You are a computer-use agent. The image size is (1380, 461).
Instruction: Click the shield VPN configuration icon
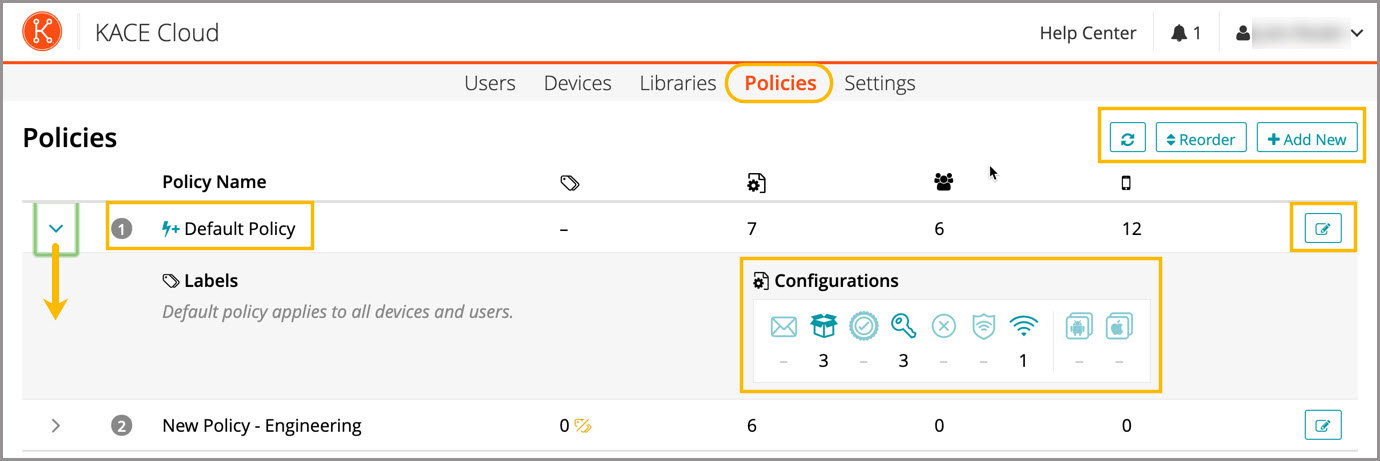[x=984, y=327]
